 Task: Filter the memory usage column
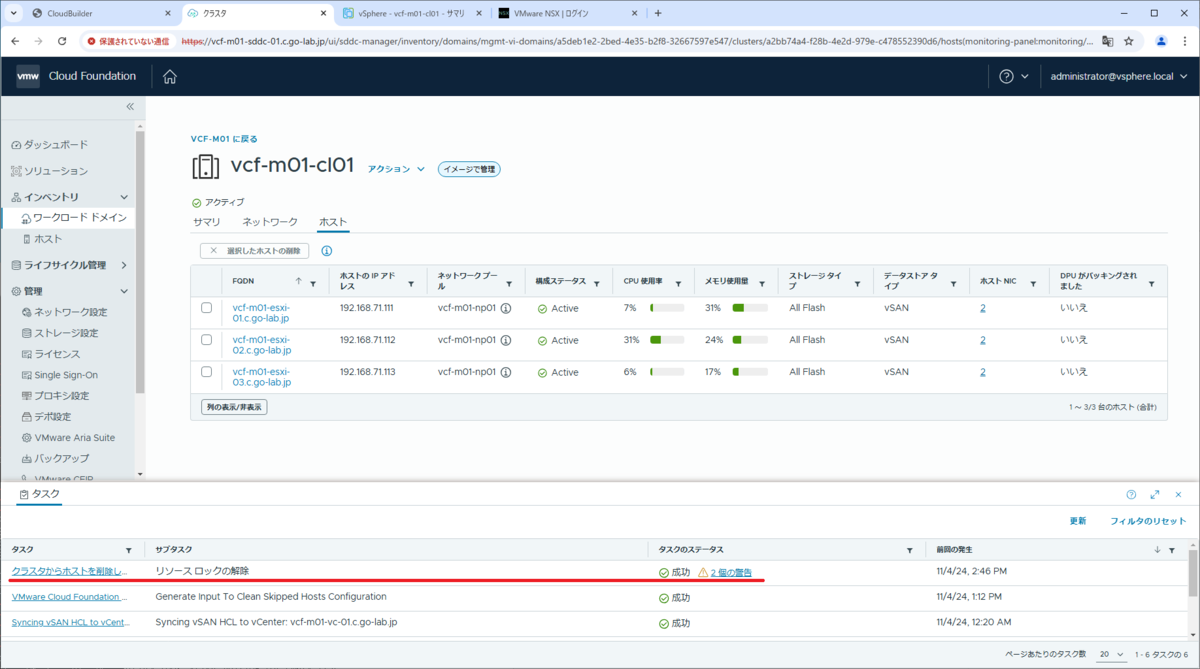[x=763, y=284]
